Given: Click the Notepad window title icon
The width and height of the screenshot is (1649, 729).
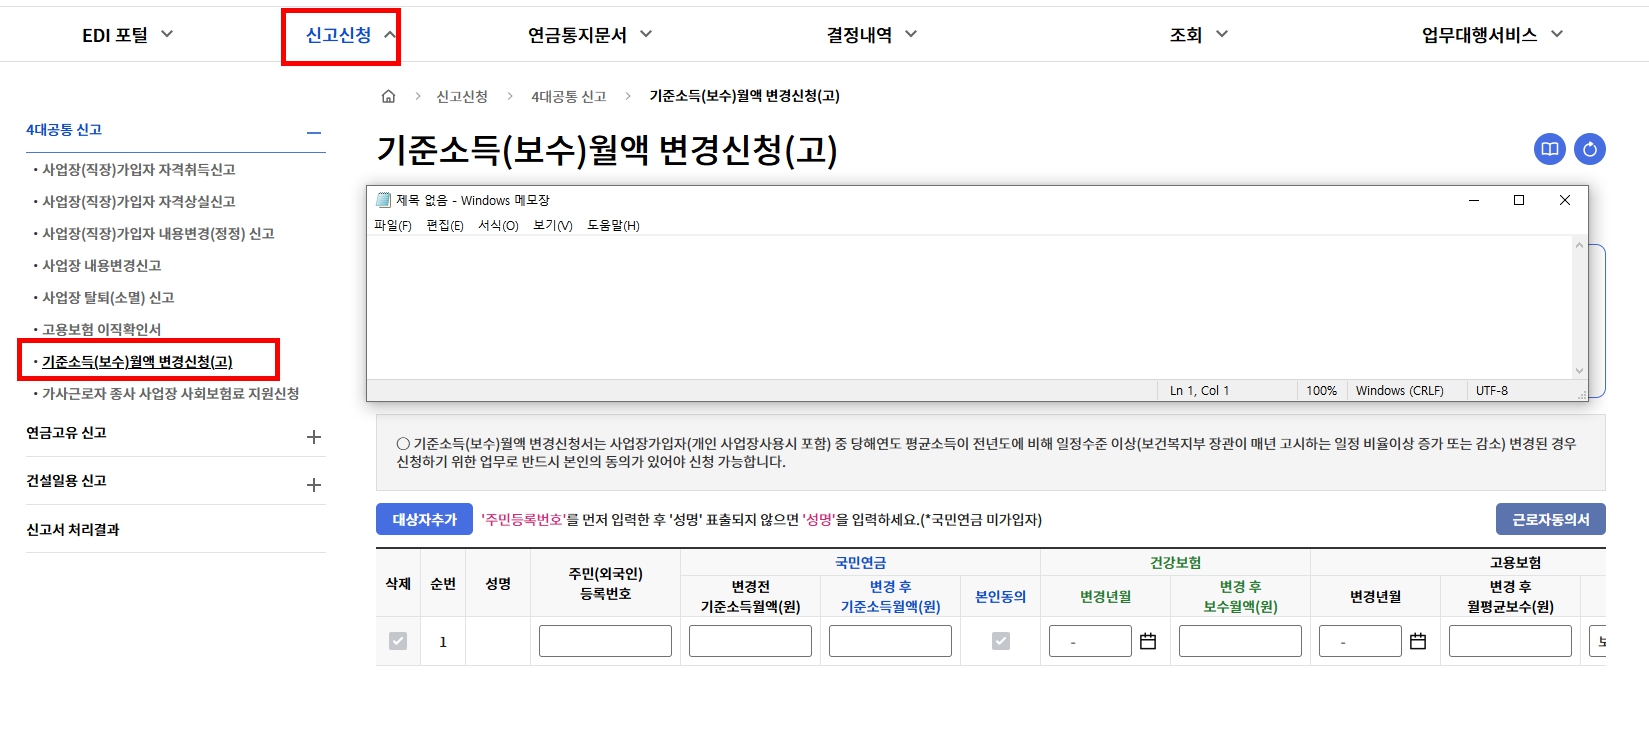Looking at the screenshot, I should (383, 200).
